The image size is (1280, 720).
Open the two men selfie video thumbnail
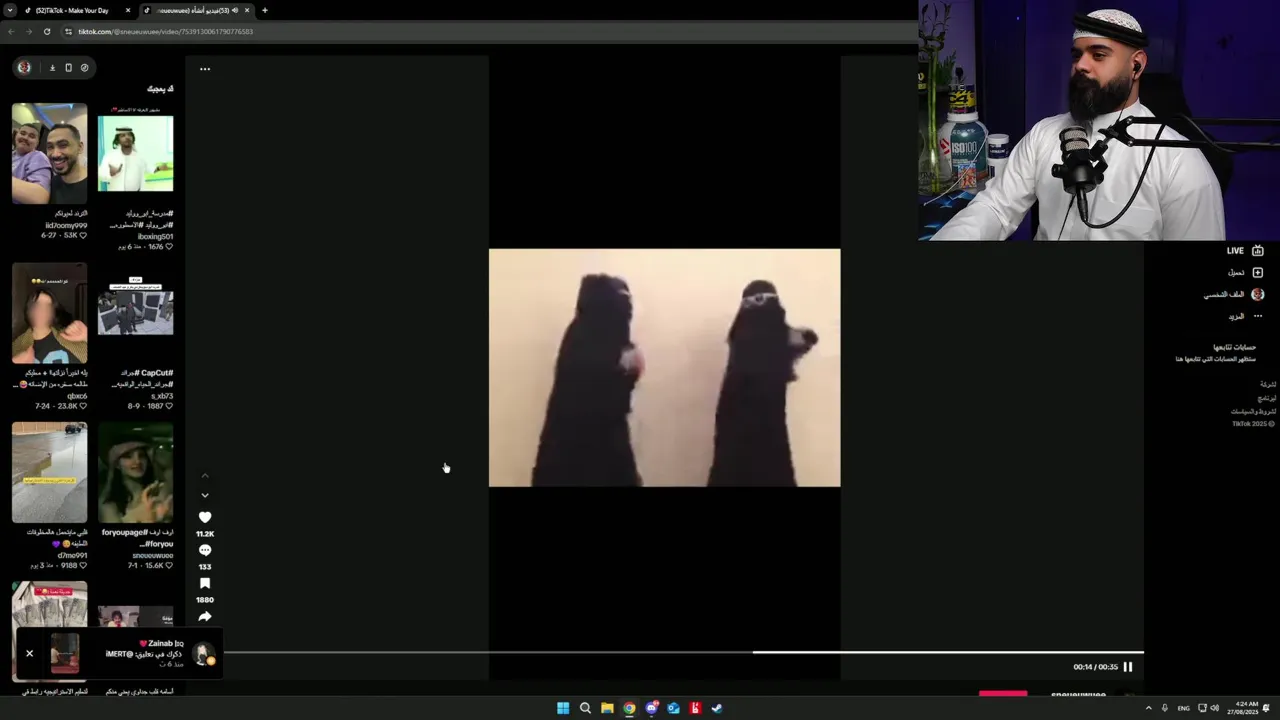(49, 153)
